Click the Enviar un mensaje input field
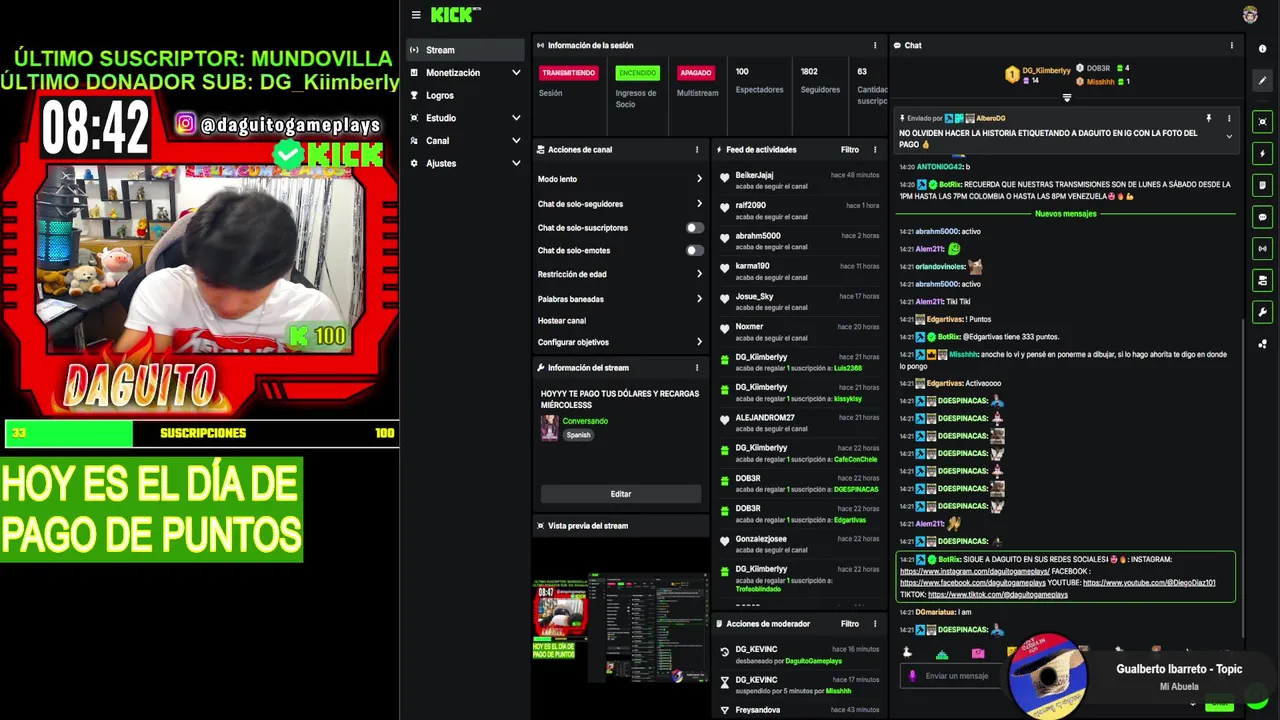1280x720 pixels. click(x=958, y=676)
